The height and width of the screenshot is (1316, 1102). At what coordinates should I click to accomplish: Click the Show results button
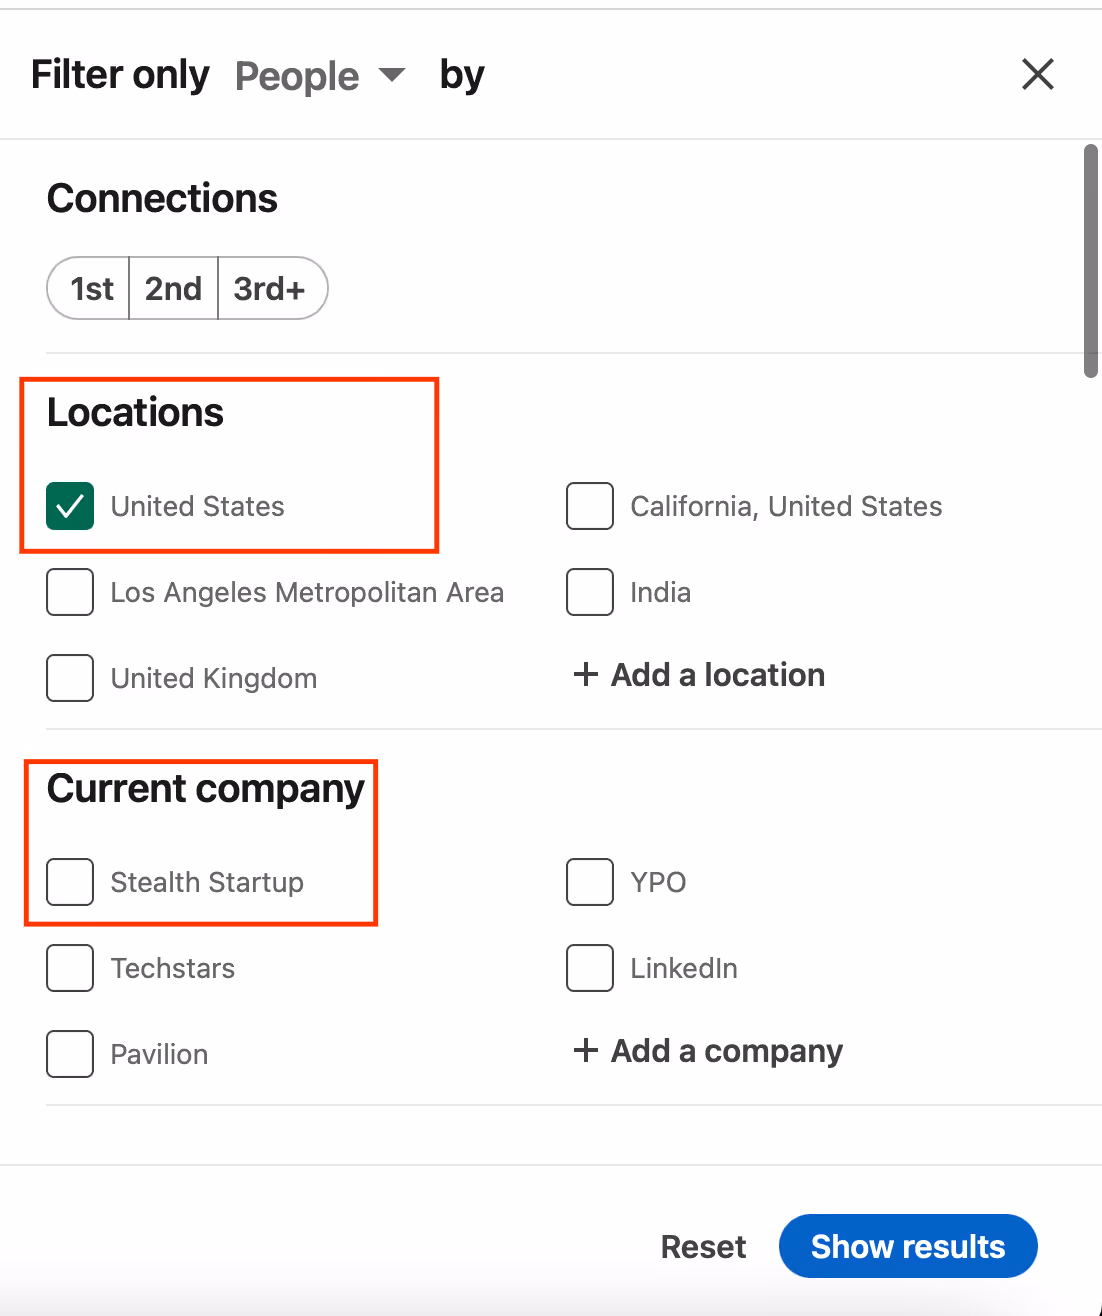pyautogui.click(x=907, y=1246)
